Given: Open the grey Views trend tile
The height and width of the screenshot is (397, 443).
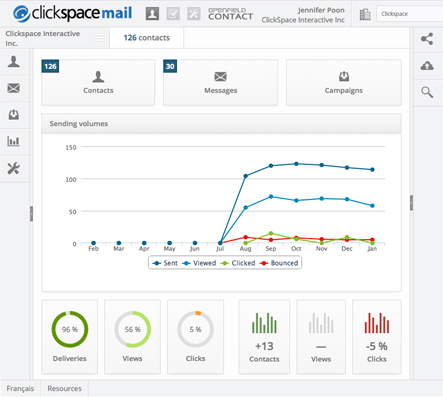Looking at the screenshot, I should [x=321, y=337].
